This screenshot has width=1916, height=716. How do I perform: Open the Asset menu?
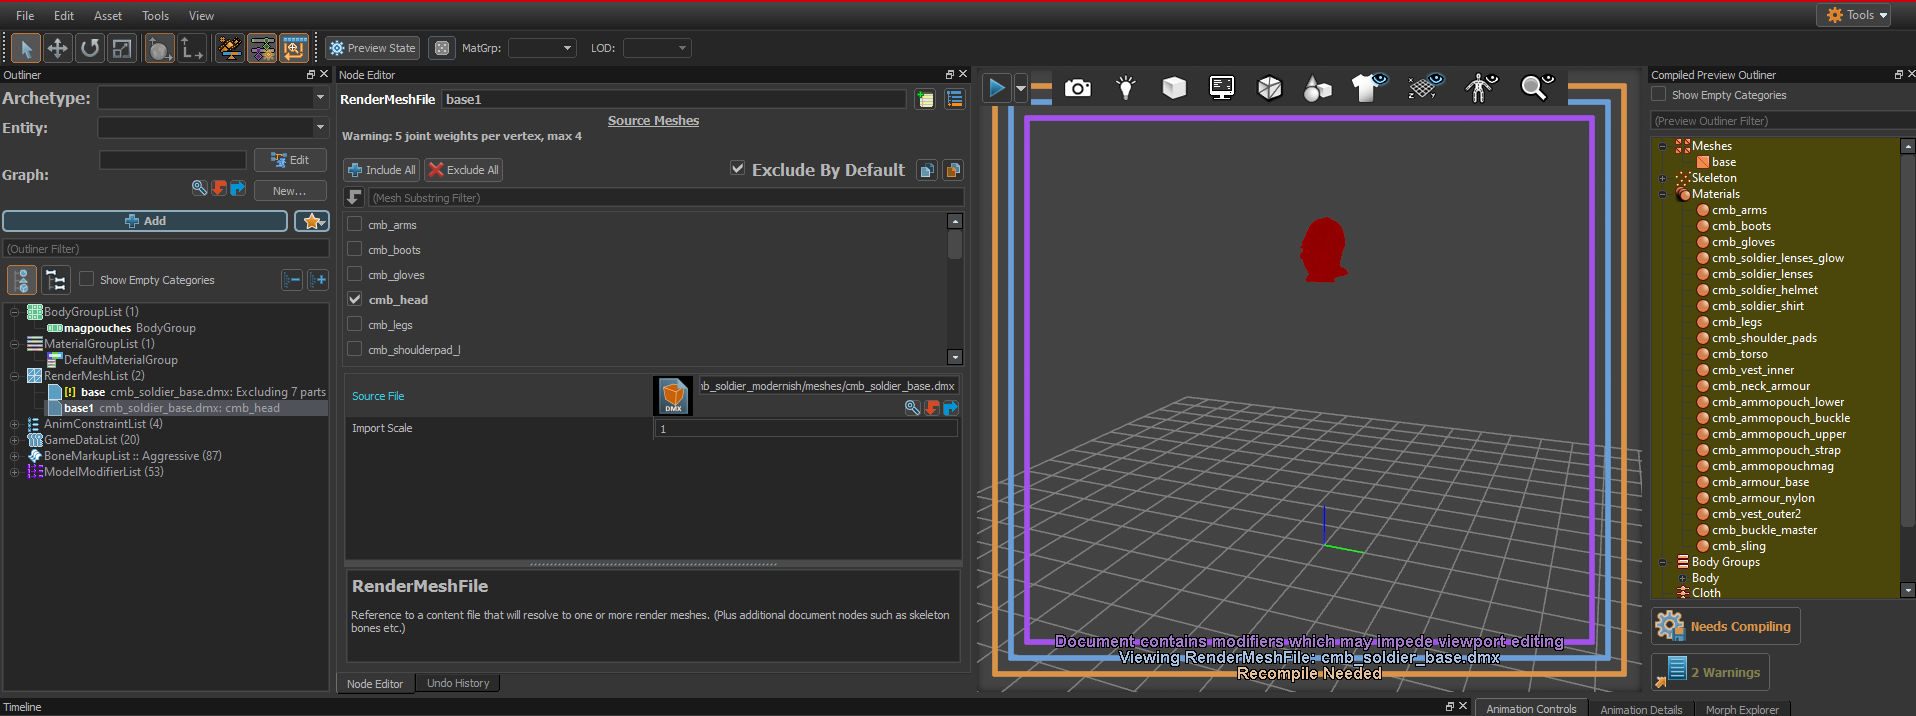point(107,16)
